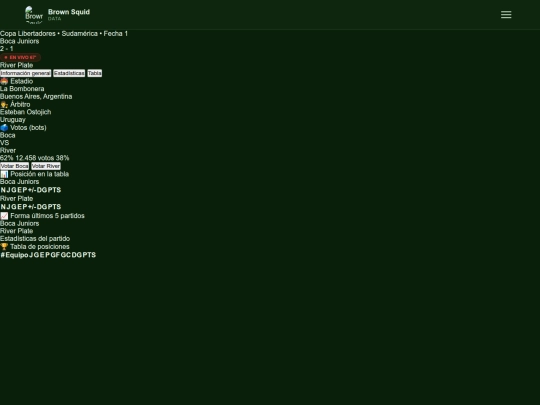Click the 'VS' text in the votes section

tap(4, 143)
